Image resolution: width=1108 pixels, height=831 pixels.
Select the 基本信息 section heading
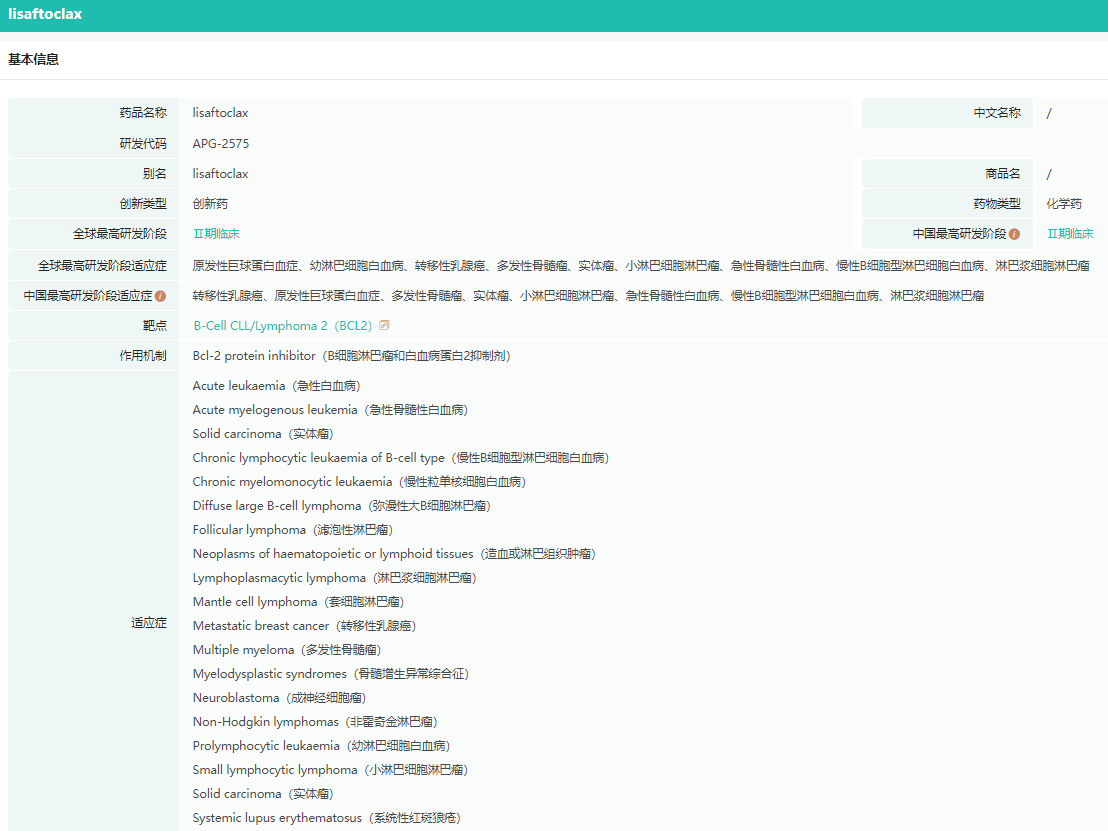point(33,59)
